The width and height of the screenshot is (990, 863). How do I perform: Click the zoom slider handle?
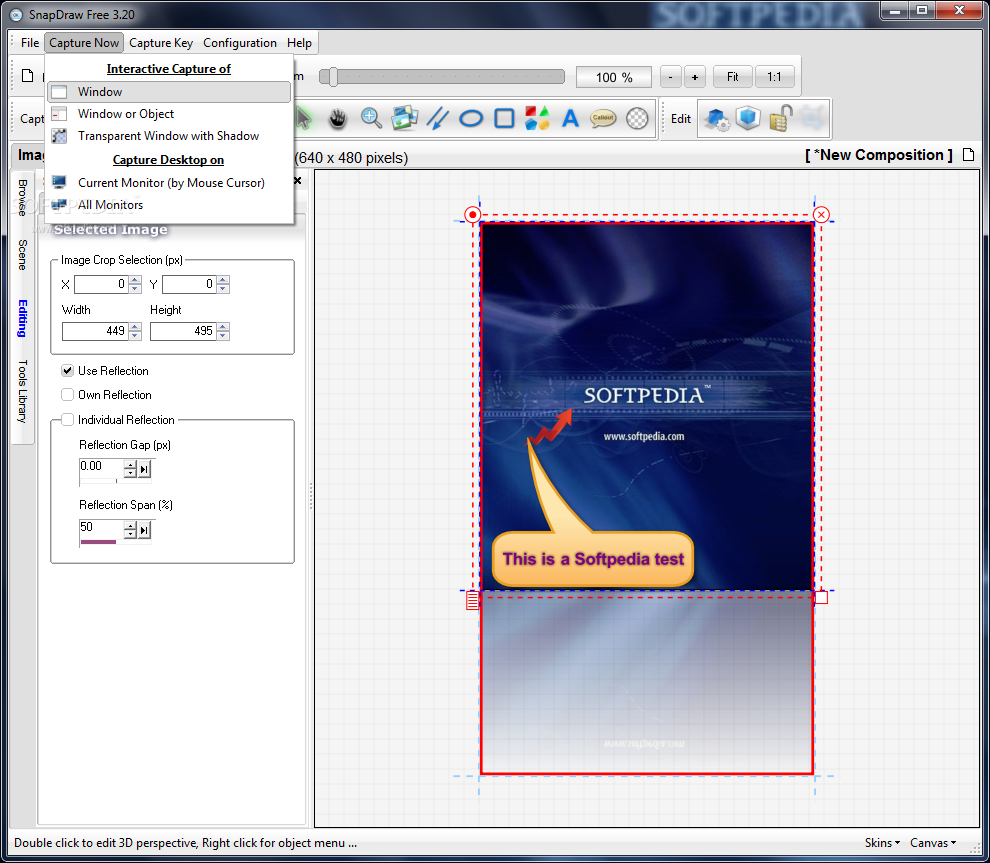(x=333, y=77)
